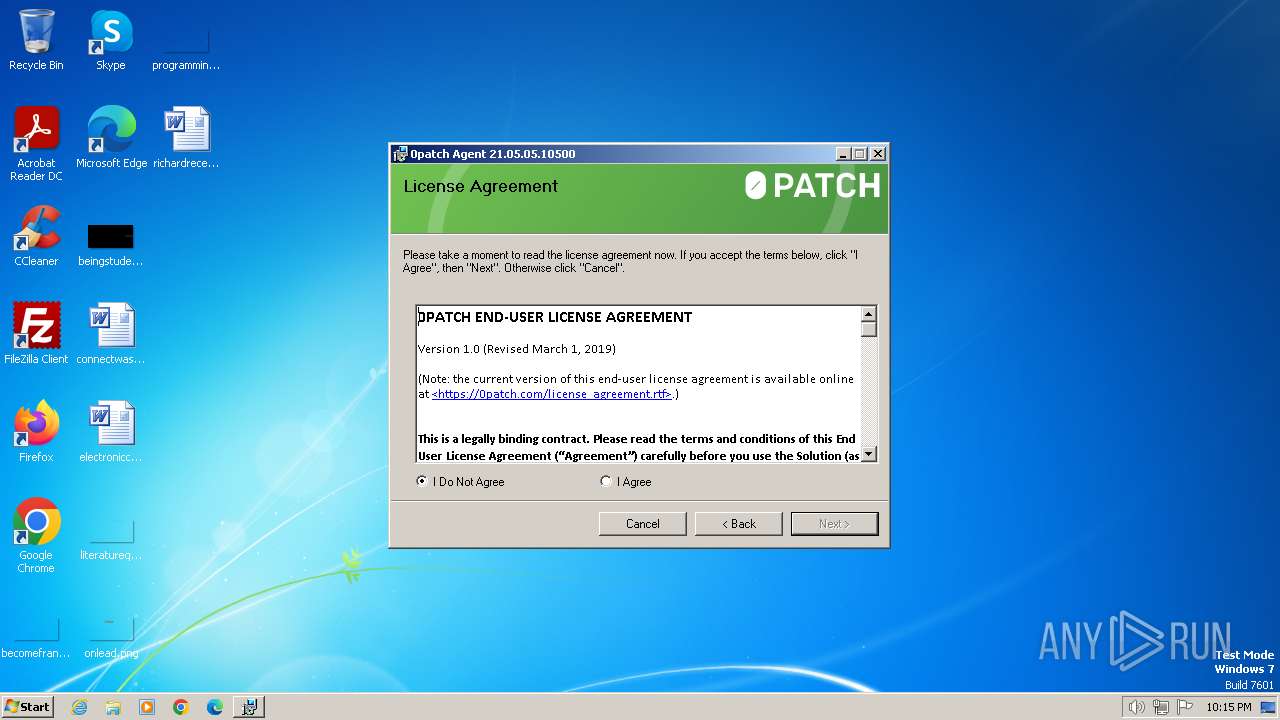
Task: Open the Recycle Bin desktop icon
Action: click(x=36, y=40)
